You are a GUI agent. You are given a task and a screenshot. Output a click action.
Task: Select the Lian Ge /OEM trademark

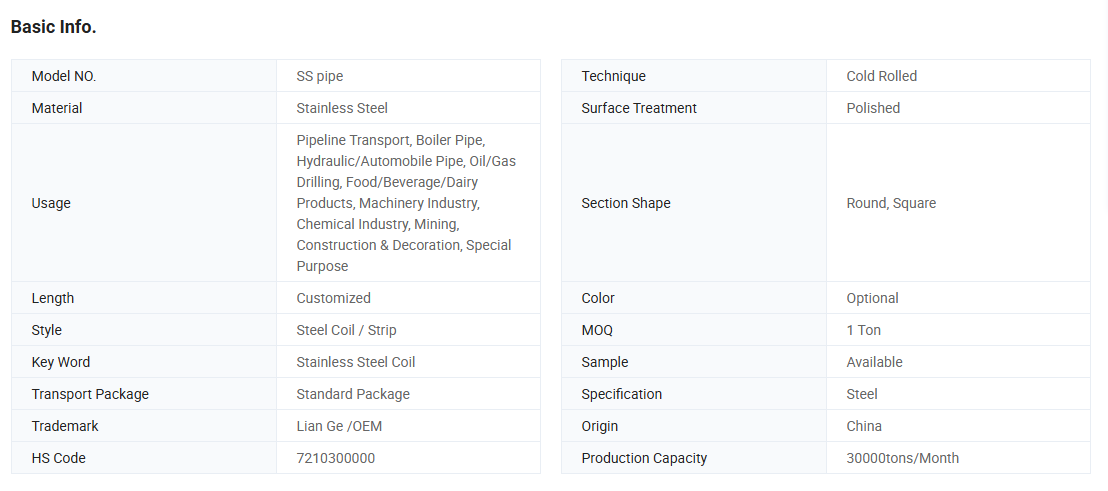click(x=339, y=426)
